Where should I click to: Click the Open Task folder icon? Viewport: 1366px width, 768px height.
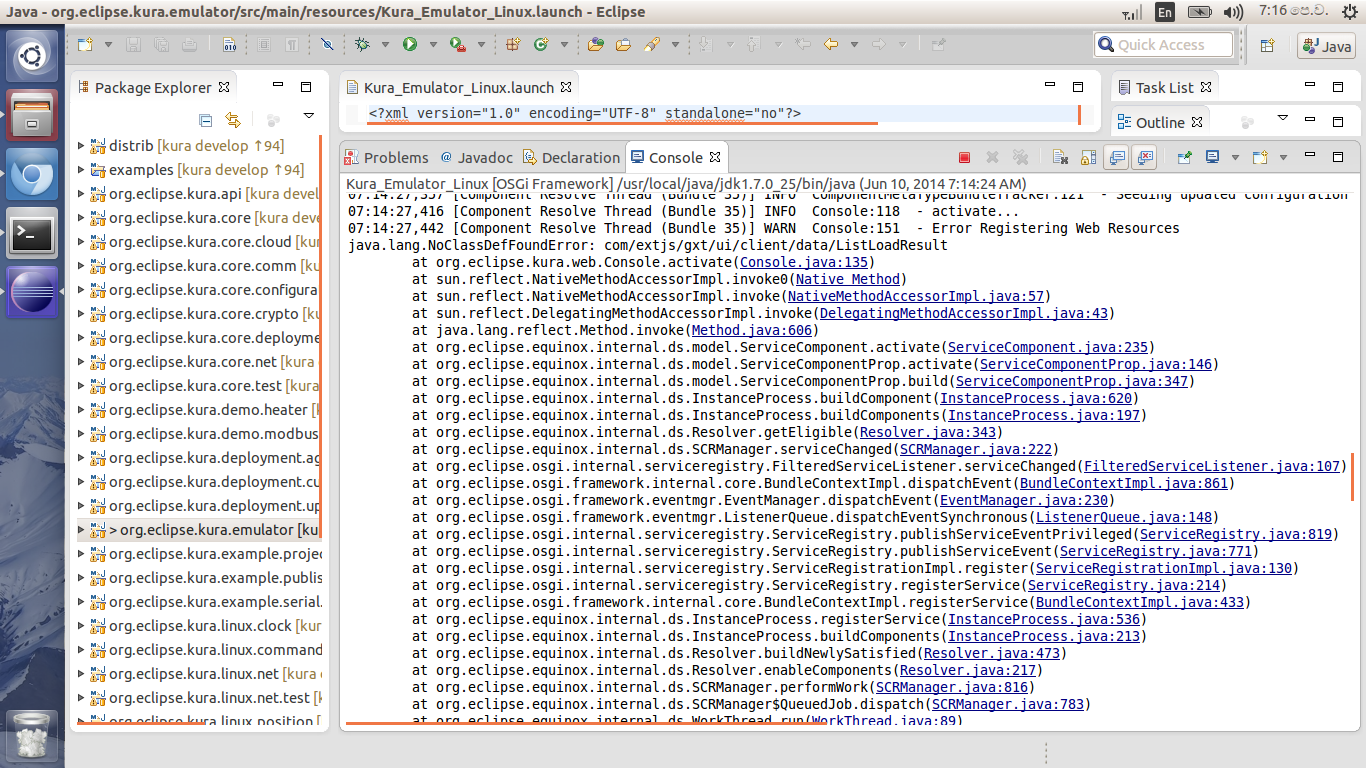pos(624,44)
